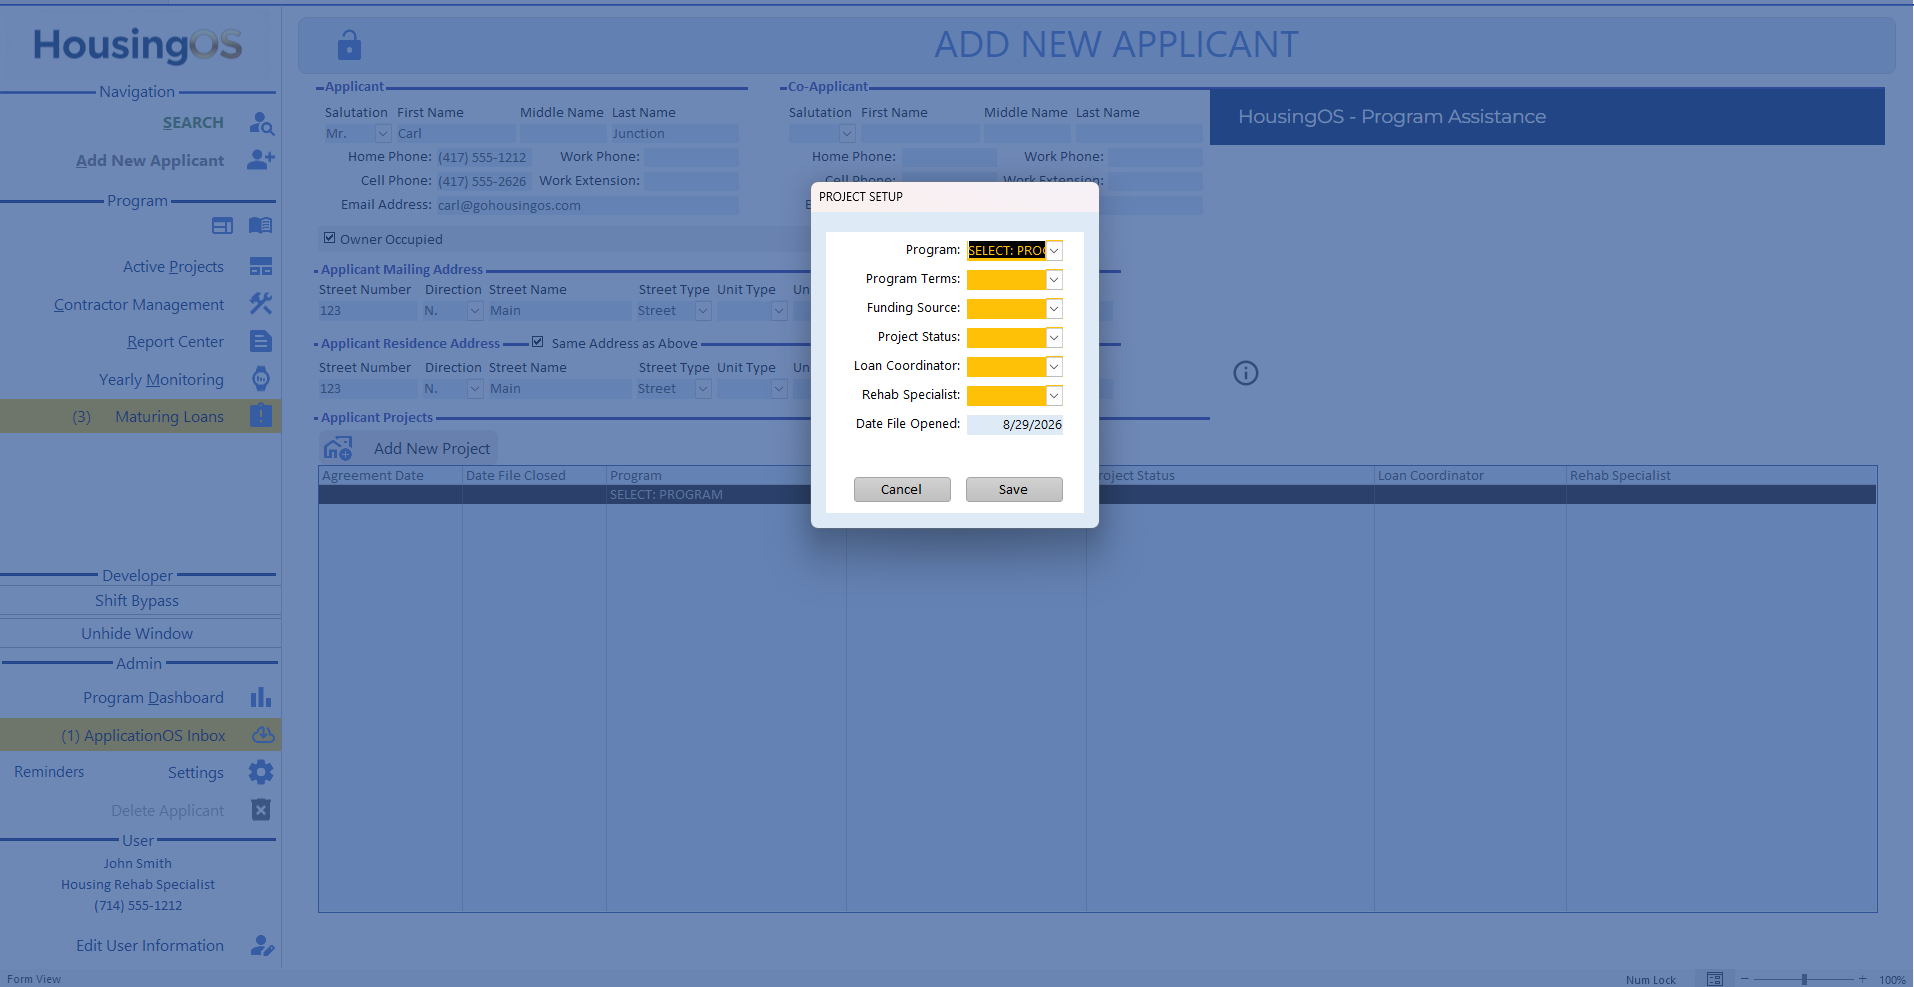Click the Maturing Loans alert icon
This screenshot has height=987, width=1914.
[x=261, y=416]
